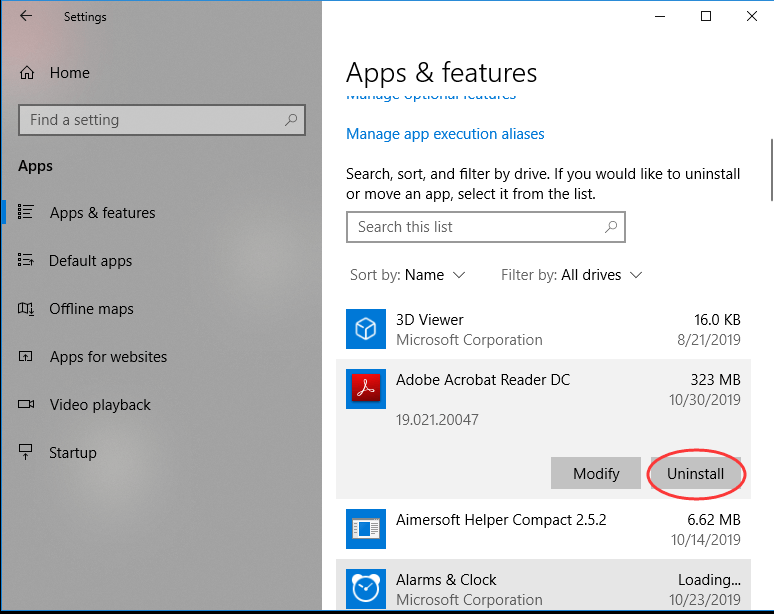
Task: Minimize the Settings window
Action: coord(660,16)
